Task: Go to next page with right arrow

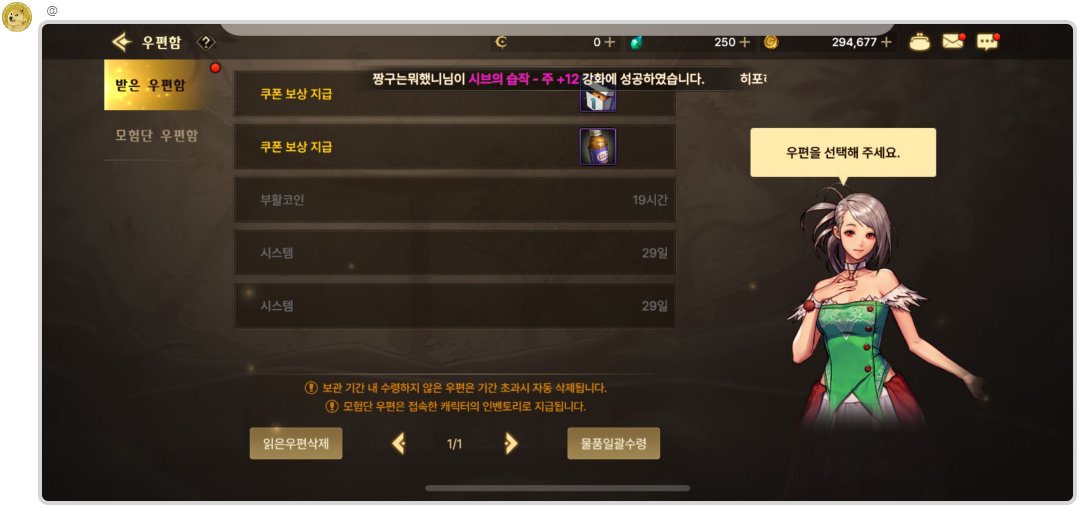Action: pos(511,443)
